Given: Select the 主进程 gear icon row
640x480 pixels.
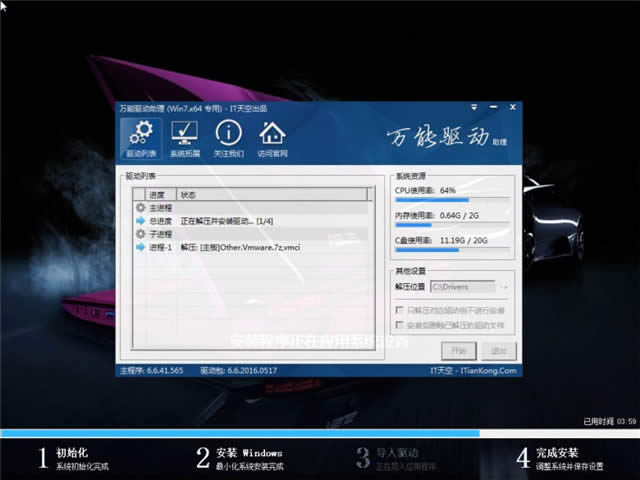Looking at the screenshot, I should 153,207.
